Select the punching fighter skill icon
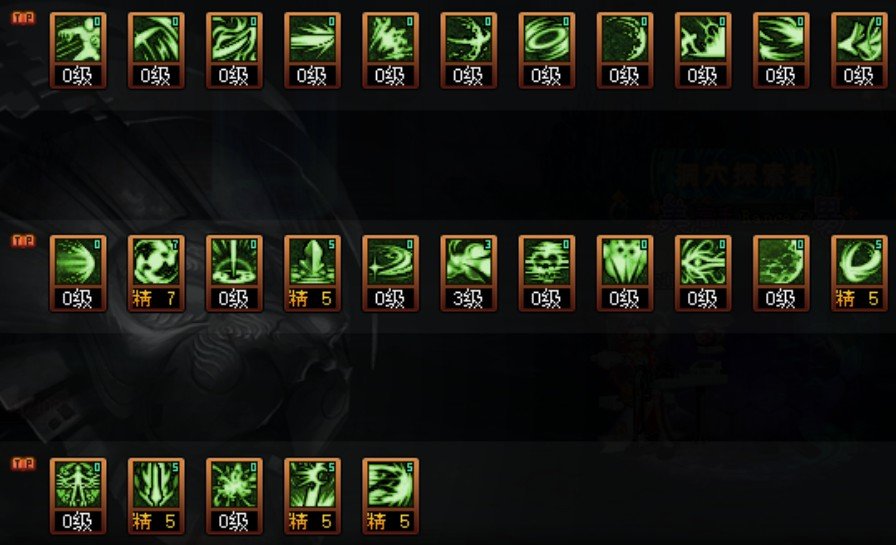Viewport: 896px width, 545px height. 78,50
